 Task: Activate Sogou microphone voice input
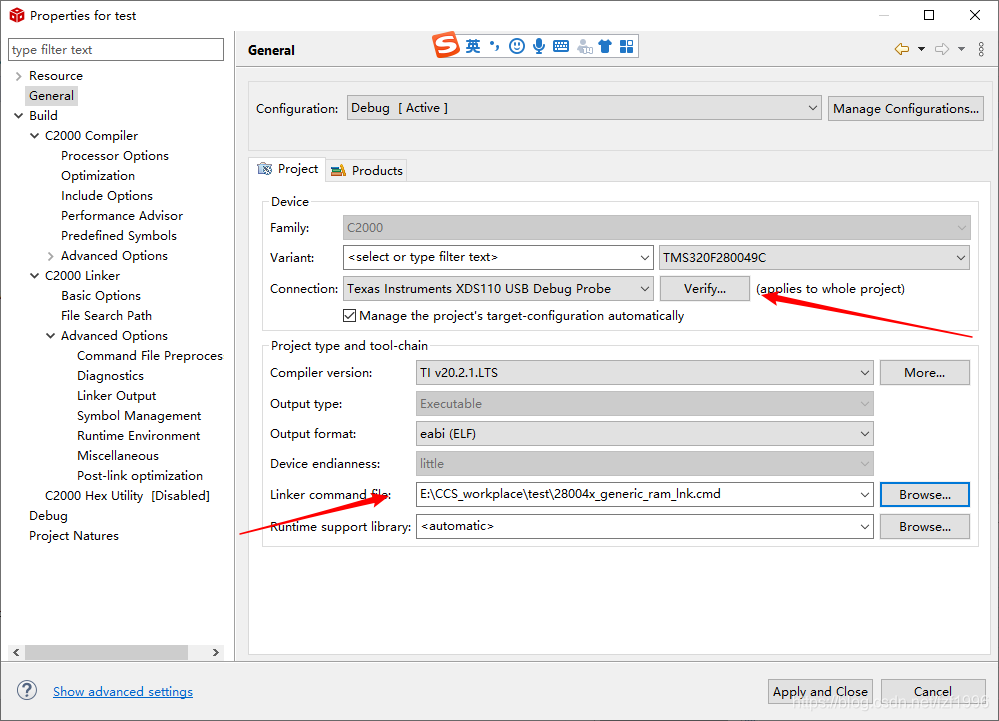coord(539,46)
